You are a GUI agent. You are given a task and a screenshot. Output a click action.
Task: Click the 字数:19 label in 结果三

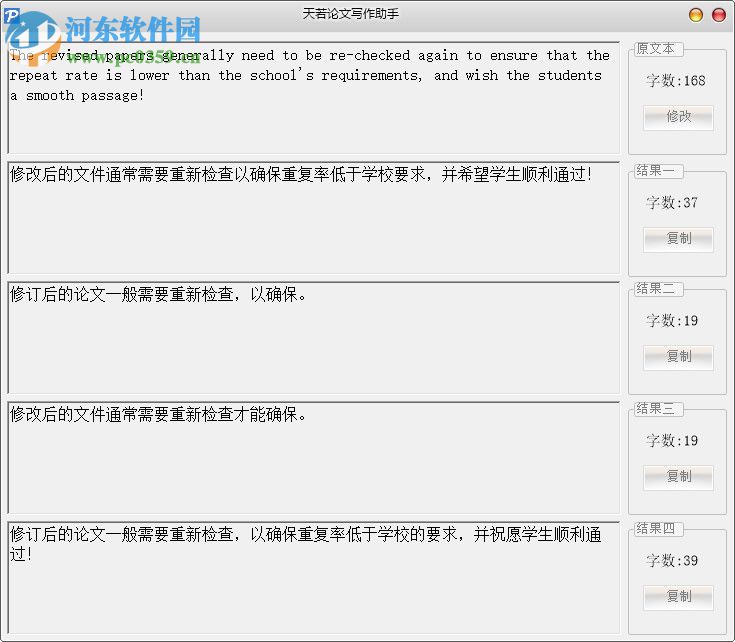tap(672, 440)
